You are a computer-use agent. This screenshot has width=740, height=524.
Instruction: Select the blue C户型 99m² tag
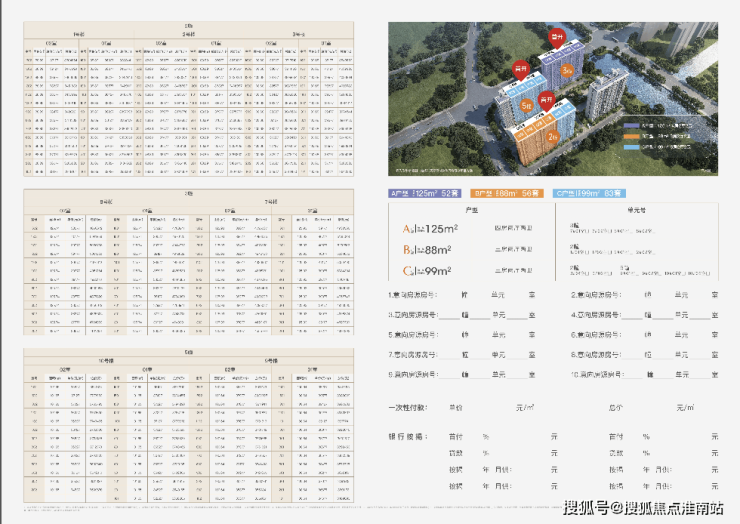coord(589,193)
